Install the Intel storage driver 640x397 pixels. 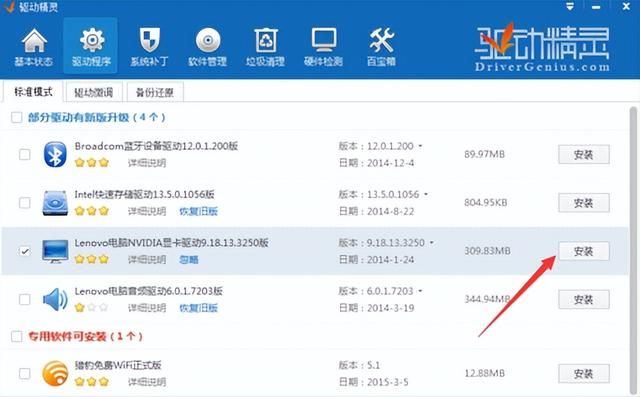584,203
